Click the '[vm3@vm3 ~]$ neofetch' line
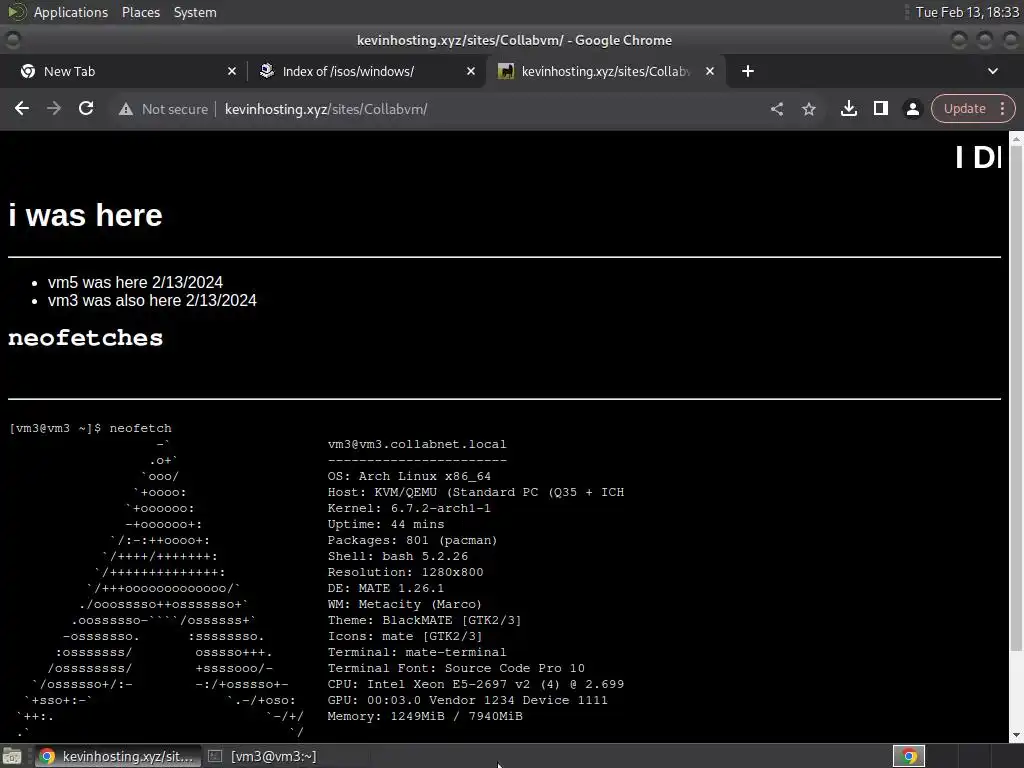The height and width of the screenshot is (768, 1024). (x=91, y=428)
